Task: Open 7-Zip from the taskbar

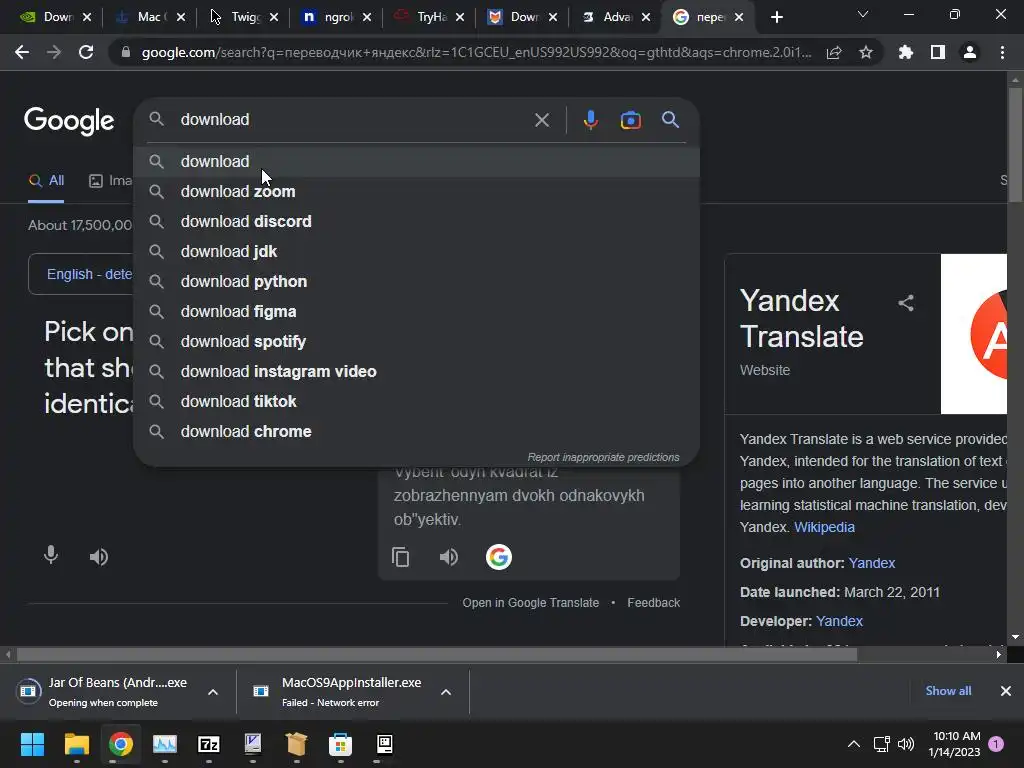Action: (209, 744)
